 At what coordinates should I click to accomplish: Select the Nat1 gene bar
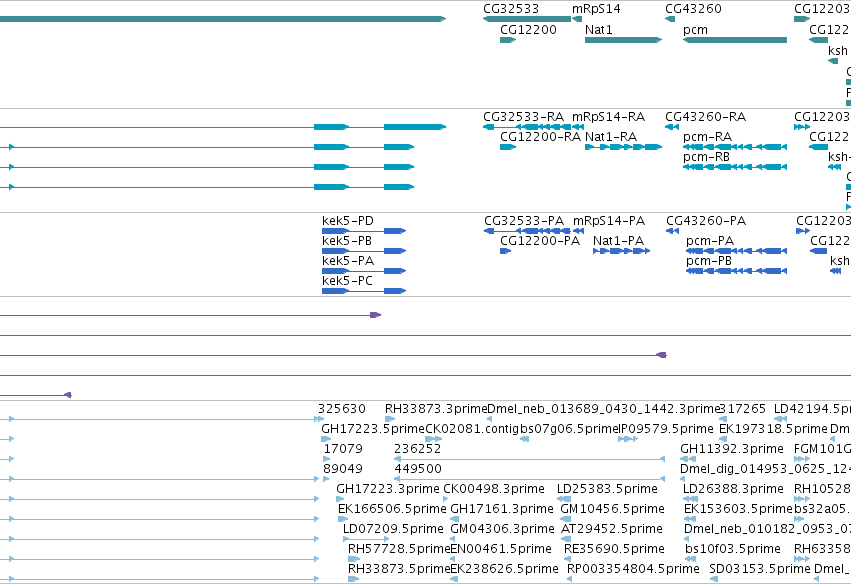point(623,40)
